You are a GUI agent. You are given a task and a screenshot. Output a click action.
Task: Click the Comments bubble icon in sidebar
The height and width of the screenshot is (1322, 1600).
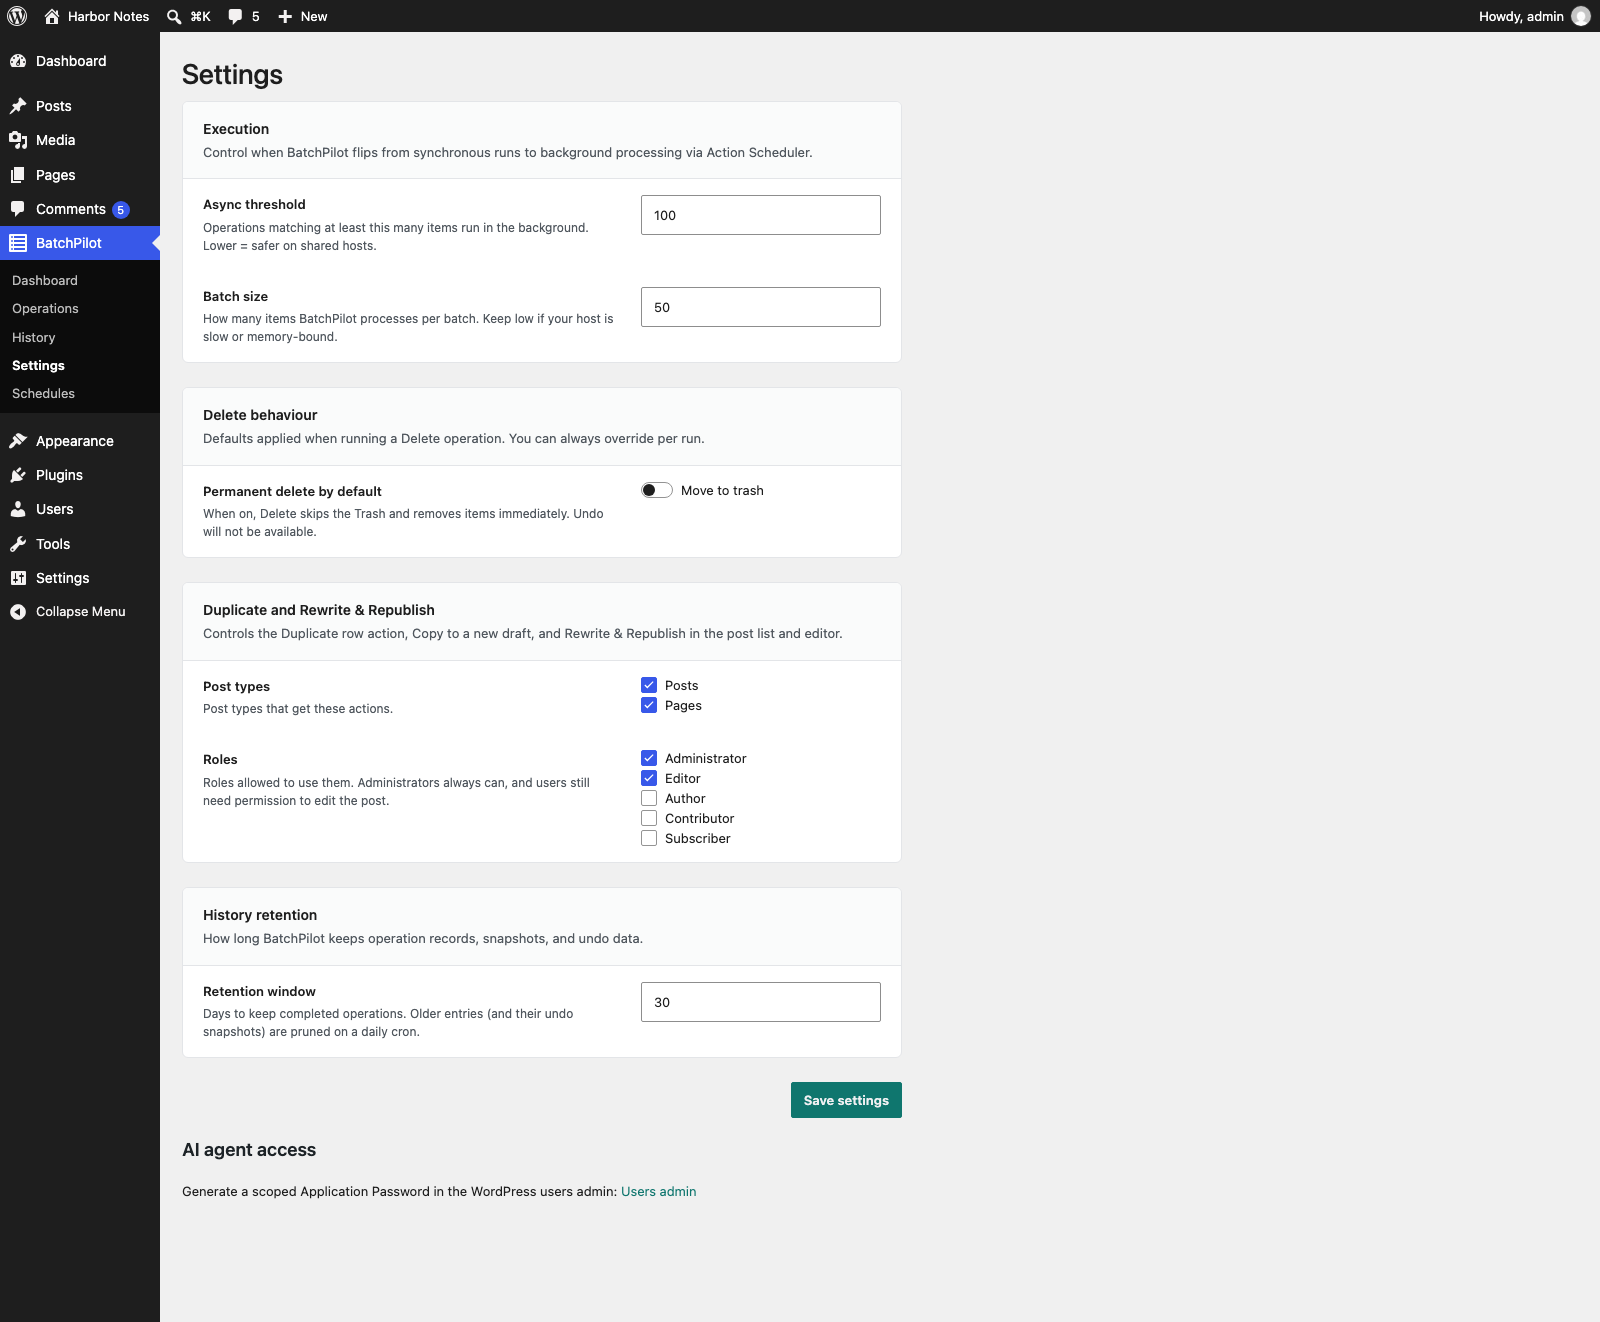[x=18, y=209]
